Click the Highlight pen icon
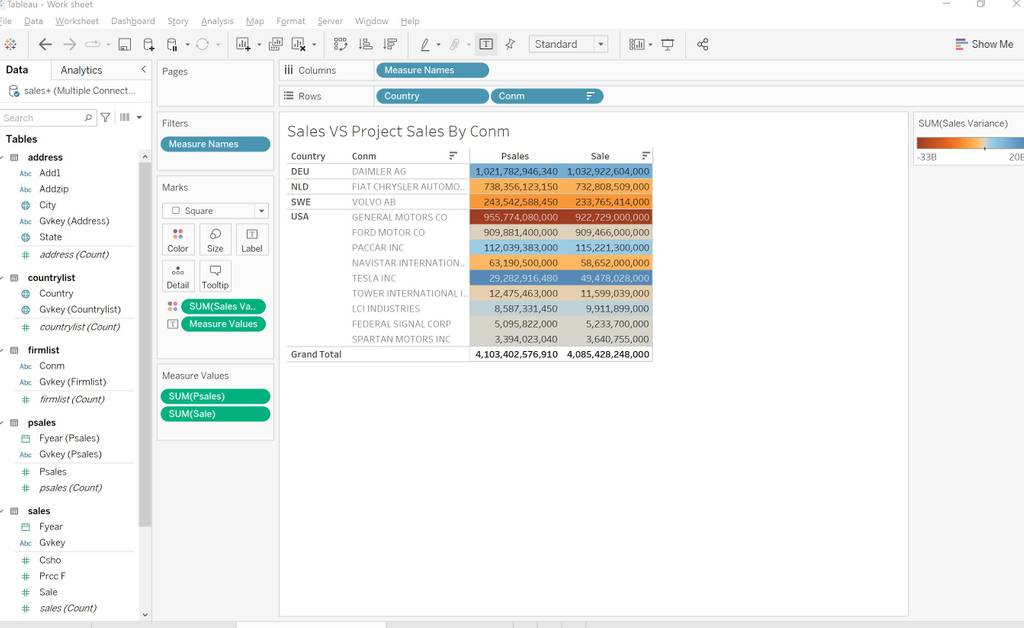The width and height of the screenshot is (1024, 628). pyautogui.click(x=424, y=44)
